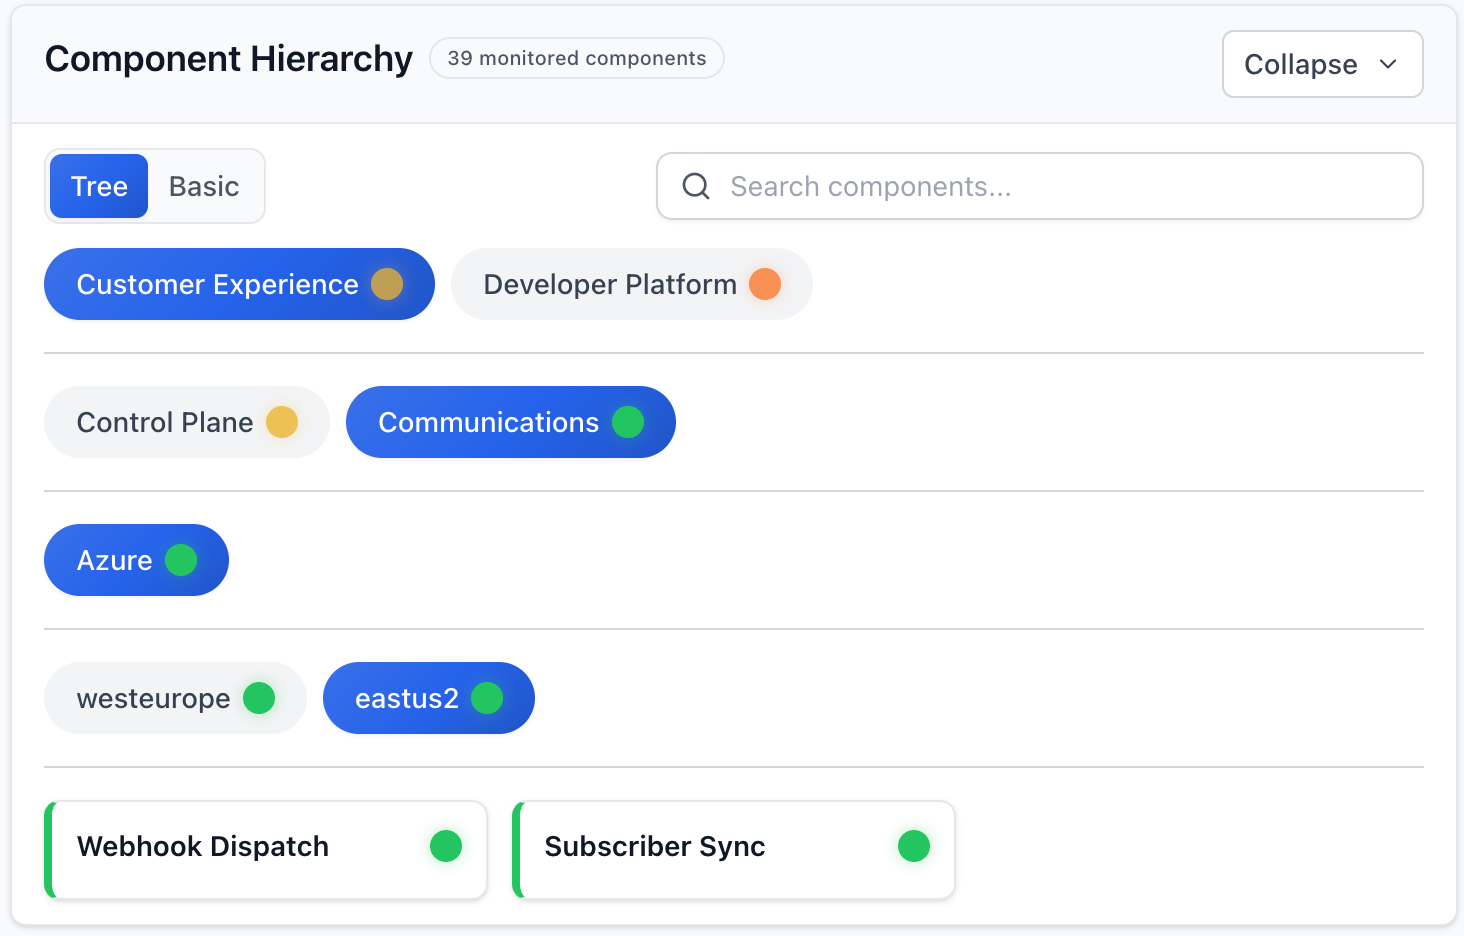Click yellow status dot on Control Plane
1464x936 pixels.
282,422
